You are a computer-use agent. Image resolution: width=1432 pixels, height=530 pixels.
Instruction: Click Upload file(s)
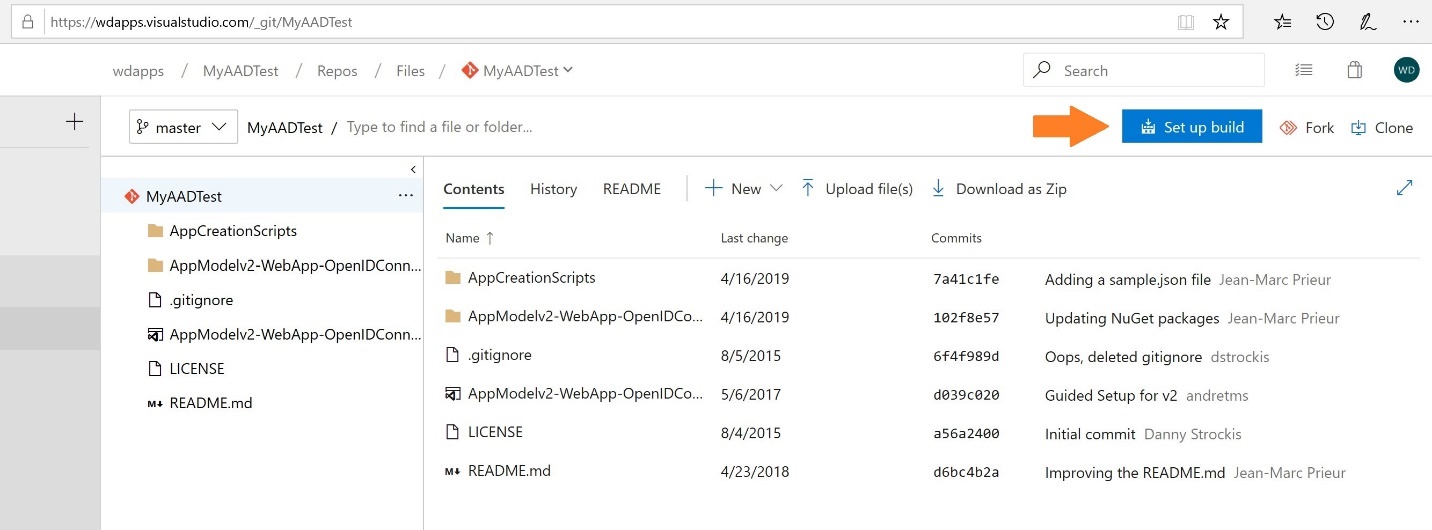coord(857,188)
